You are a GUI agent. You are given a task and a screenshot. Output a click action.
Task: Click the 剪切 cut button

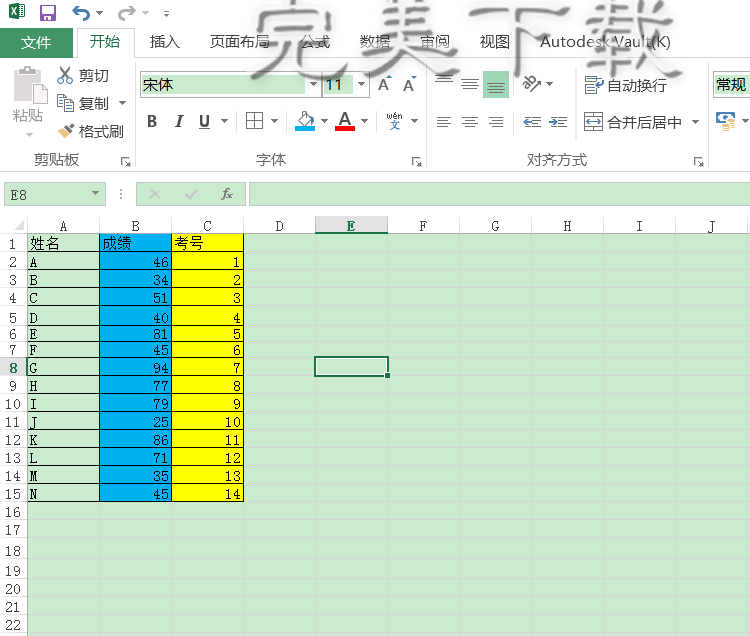point(83,75)
